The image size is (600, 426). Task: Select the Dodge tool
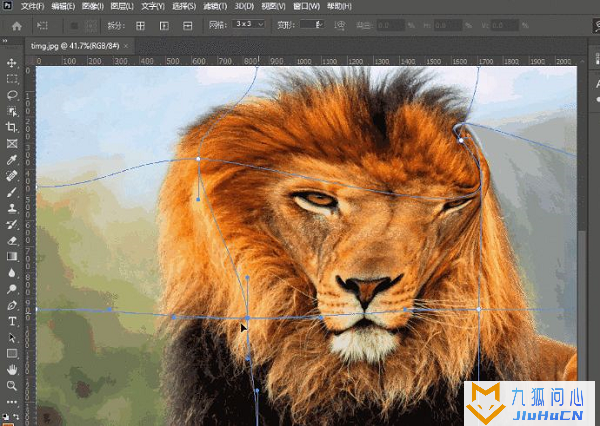12,289
